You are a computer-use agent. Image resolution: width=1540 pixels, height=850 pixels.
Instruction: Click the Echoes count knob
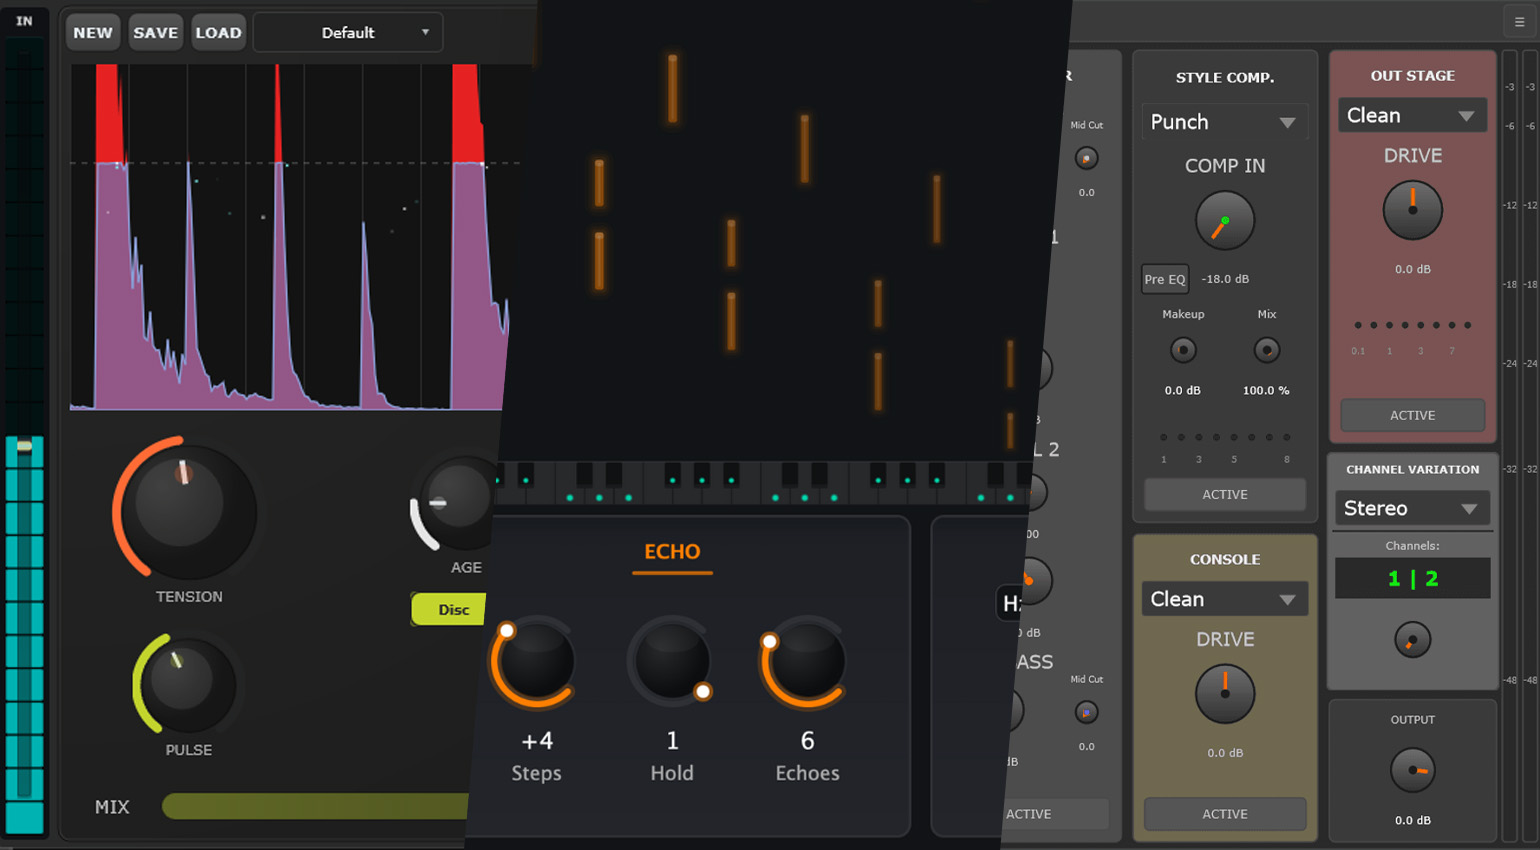pyautogui.click(x=806, y=662)
